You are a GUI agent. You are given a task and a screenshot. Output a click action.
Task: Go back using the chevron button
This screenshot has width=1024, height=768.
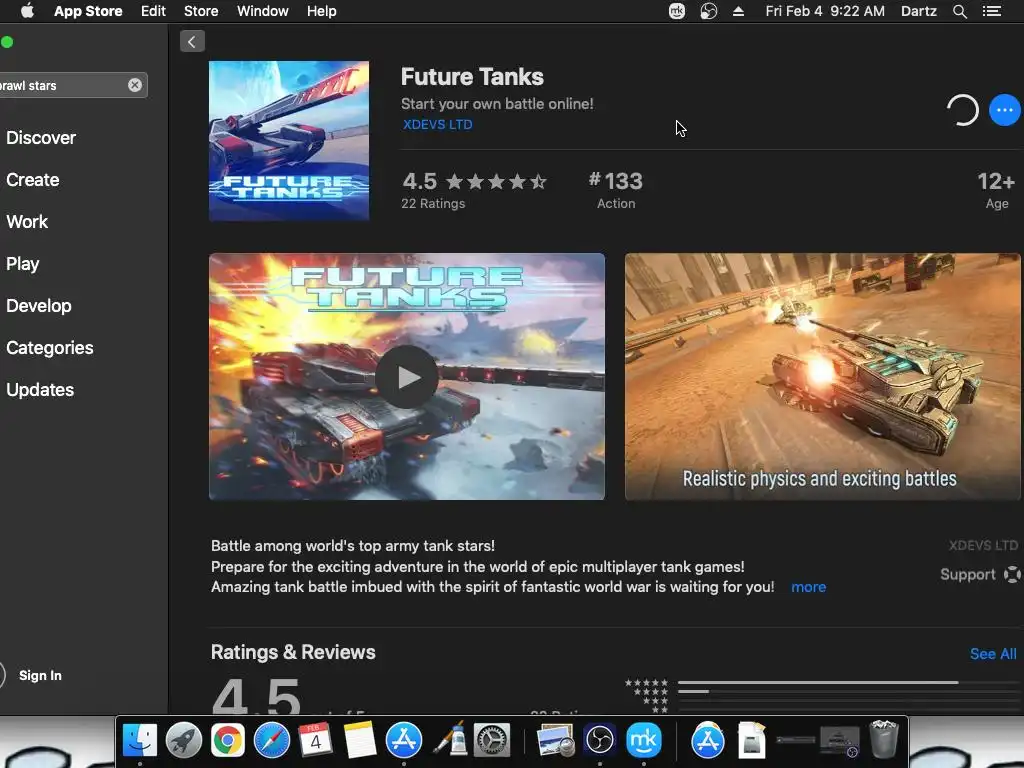[192, 42]
